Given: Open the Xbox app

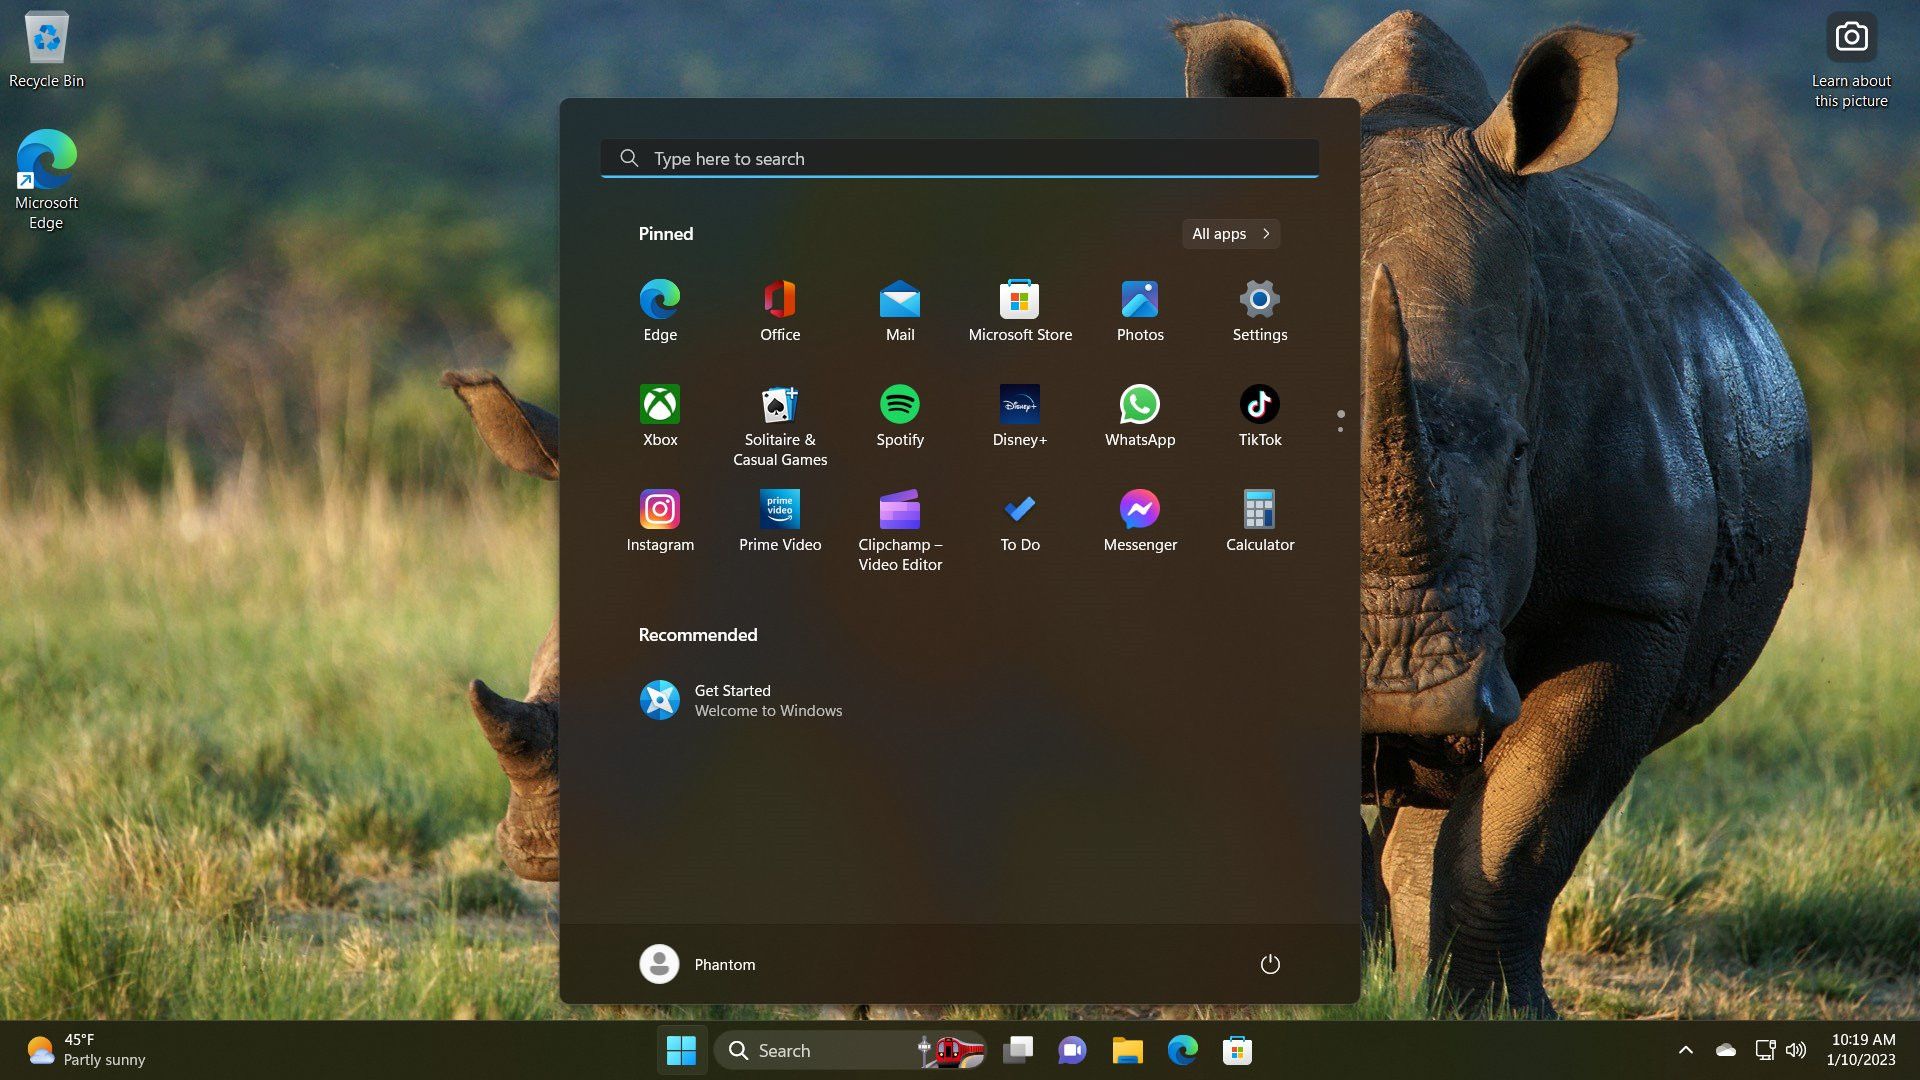Looking at the screenshot, I should [x=660, y=405].
